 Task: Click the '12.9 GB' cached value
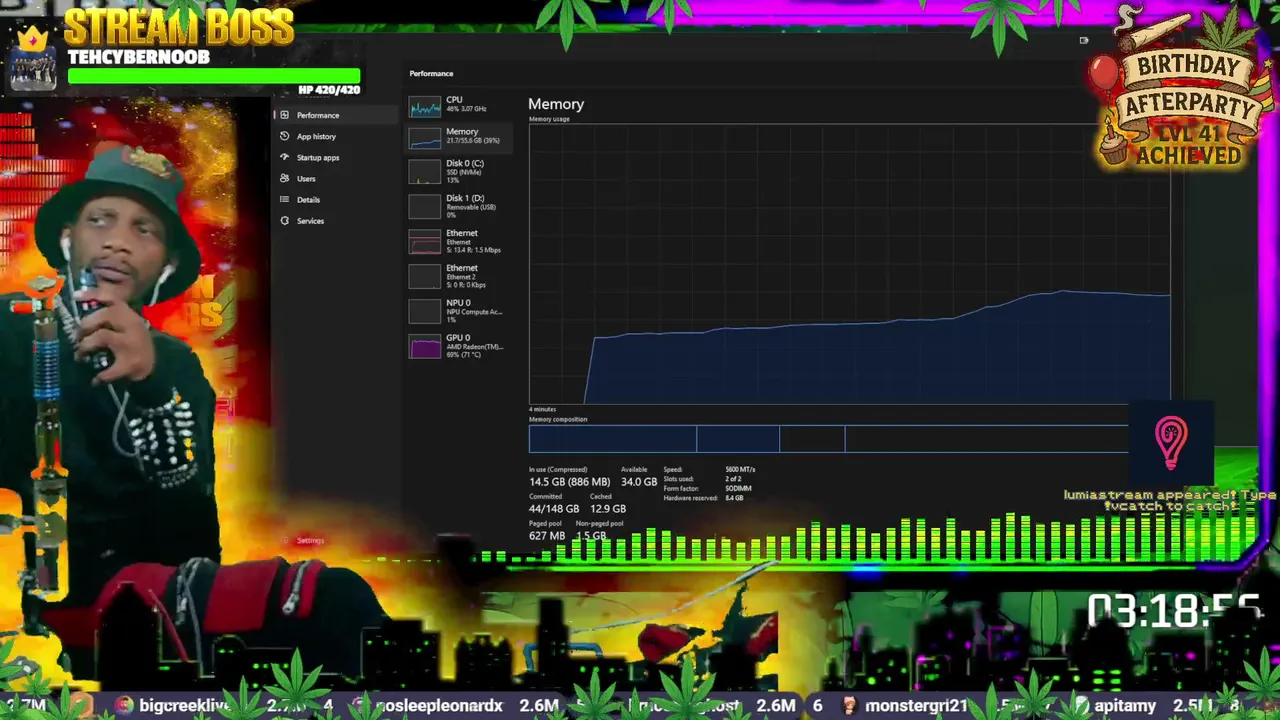tap(608, 509)
